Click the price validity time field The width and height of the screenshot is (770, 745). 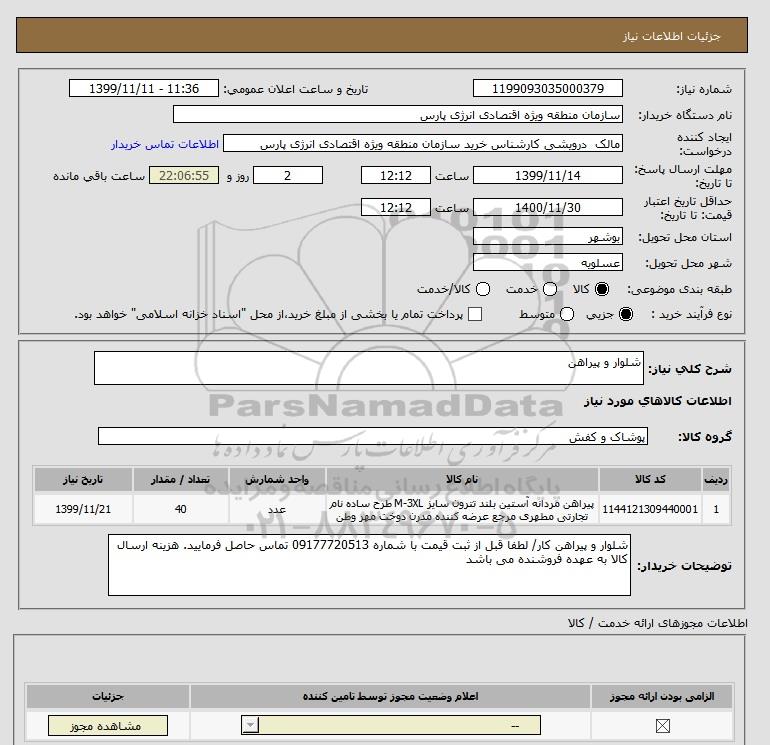(396, 207)
